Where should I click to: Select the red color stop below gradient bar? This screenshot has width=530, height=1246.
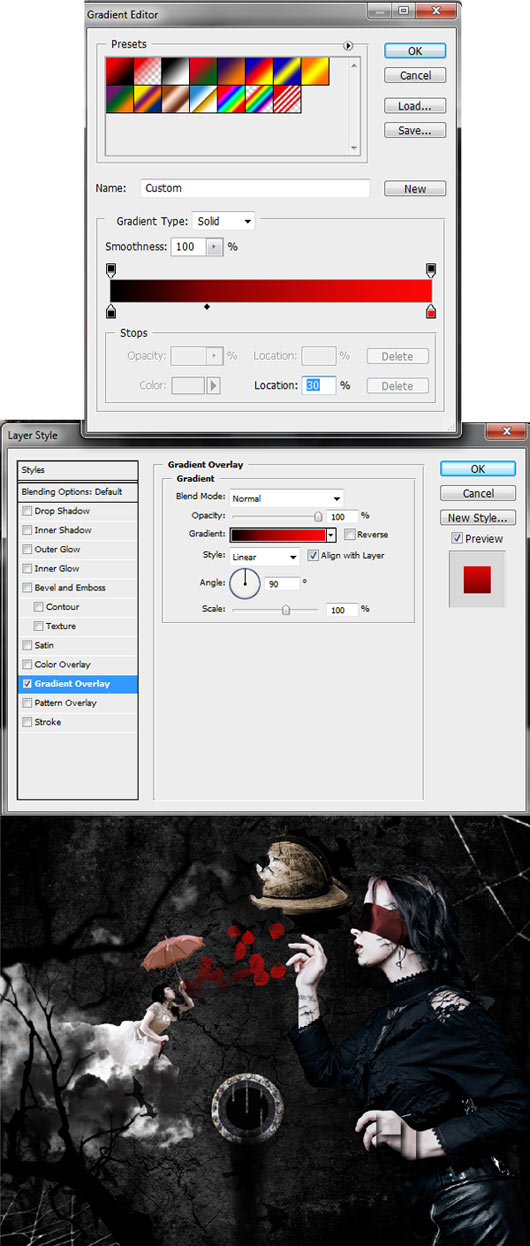(431, 312)
